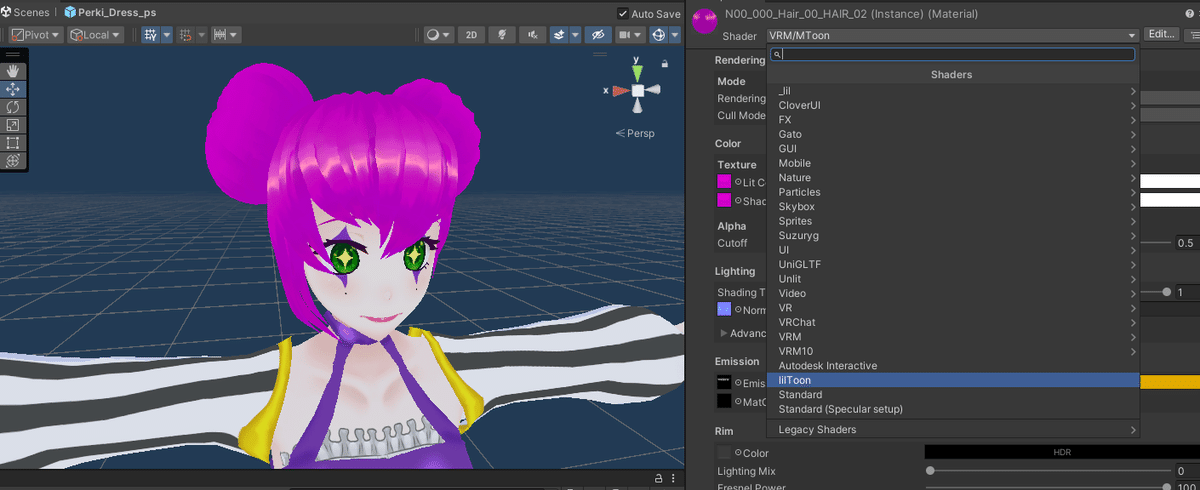This screenshot has width=1200, height=490.
Task: Click the Rim Color texture slot
Action: coord(724,453)
